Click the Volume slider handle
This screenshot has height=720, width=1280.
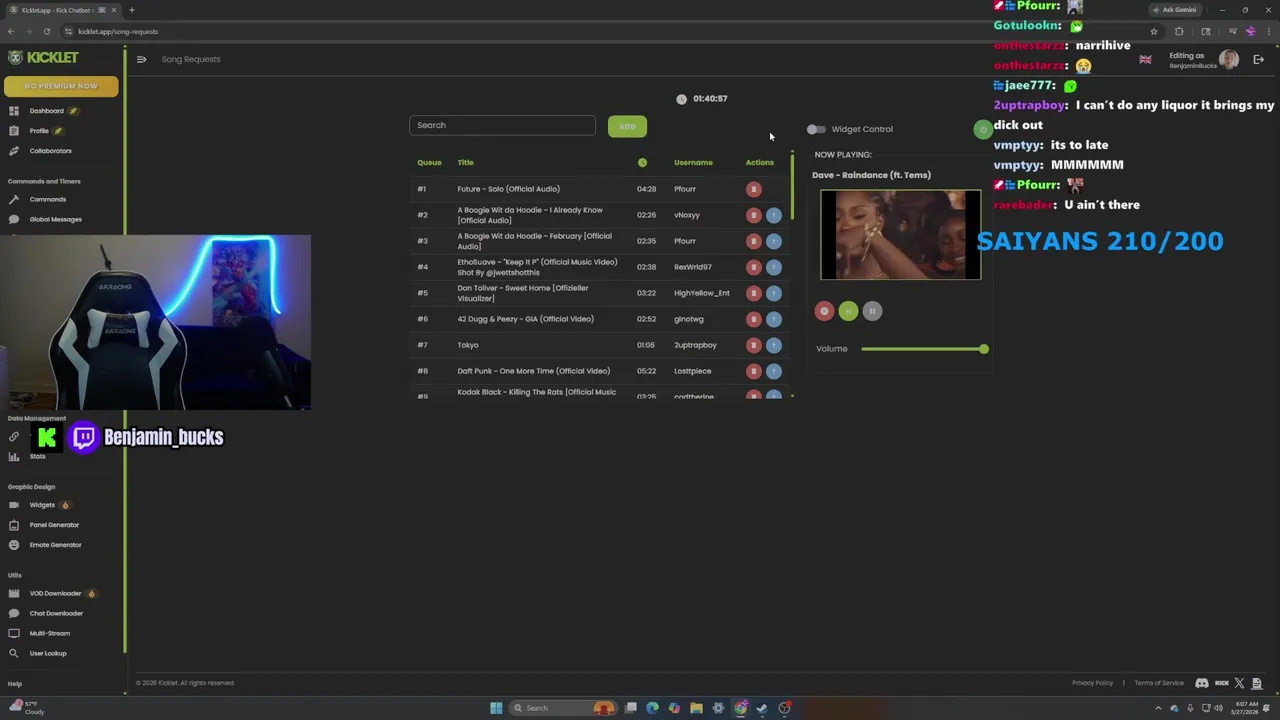984,349
